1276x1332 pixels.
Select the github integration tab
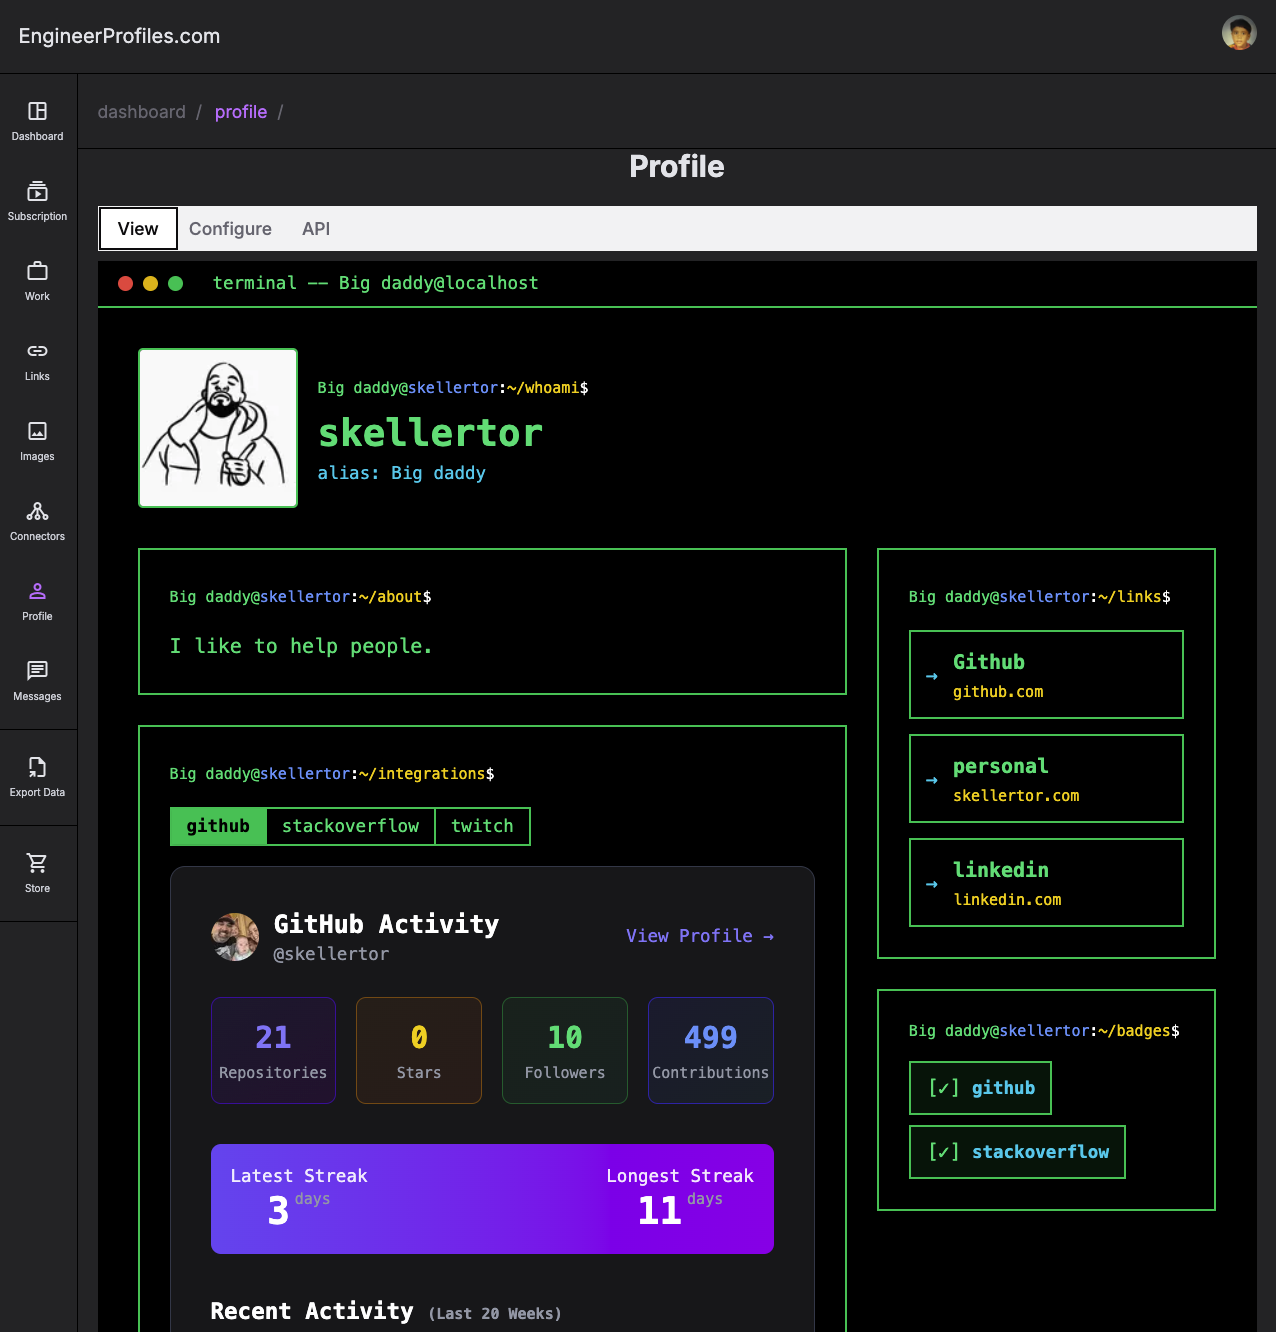point(217,826)
